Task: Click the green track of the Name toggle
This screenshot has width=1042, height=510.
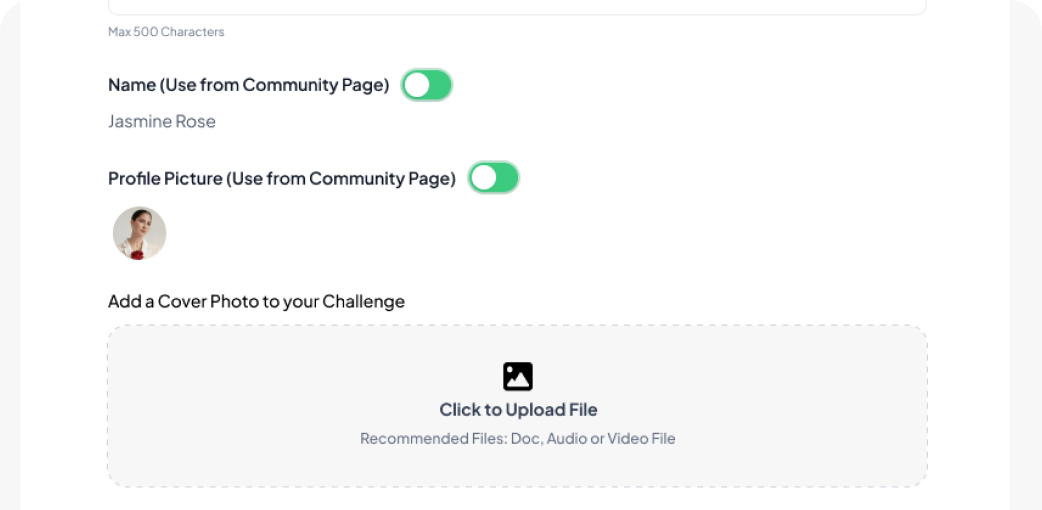Action: [x=440, y=86]
